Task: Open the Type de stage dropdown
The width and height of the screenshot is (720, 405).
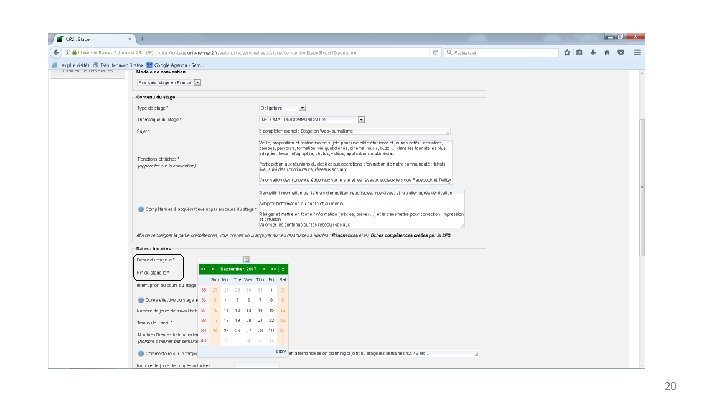Action: (282, 108)
